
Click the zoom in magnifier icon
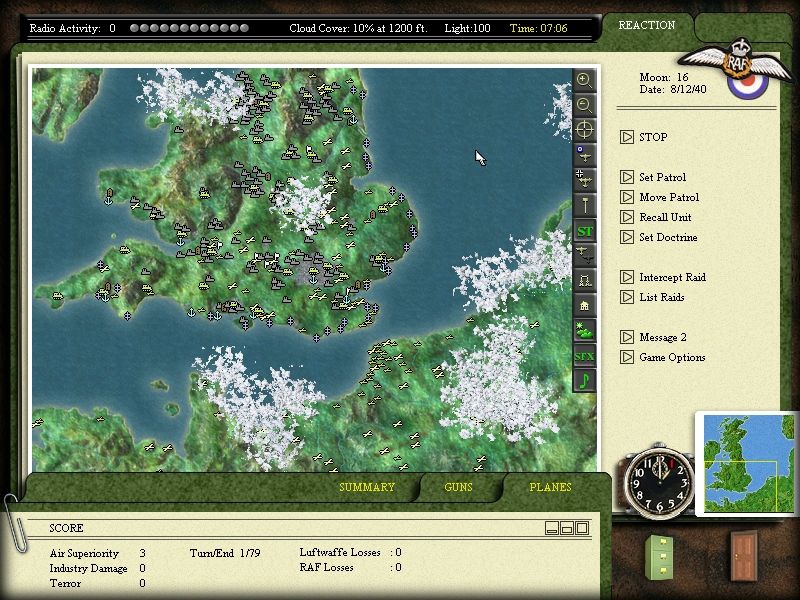(x=585, y=80)
